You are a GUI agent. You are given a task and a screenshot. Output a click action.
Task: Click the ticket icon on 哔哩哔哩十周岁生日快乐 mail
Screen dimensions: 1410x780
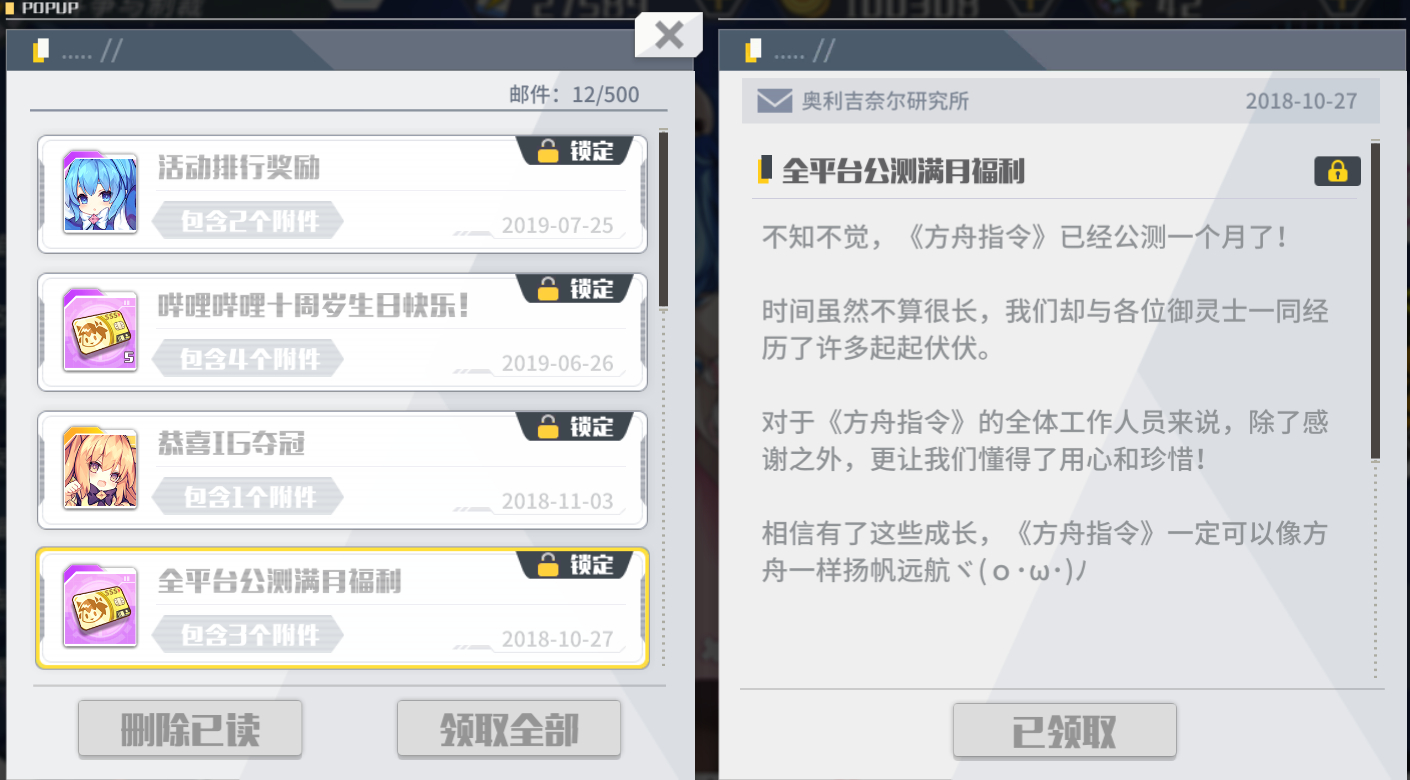click(100, 331)
